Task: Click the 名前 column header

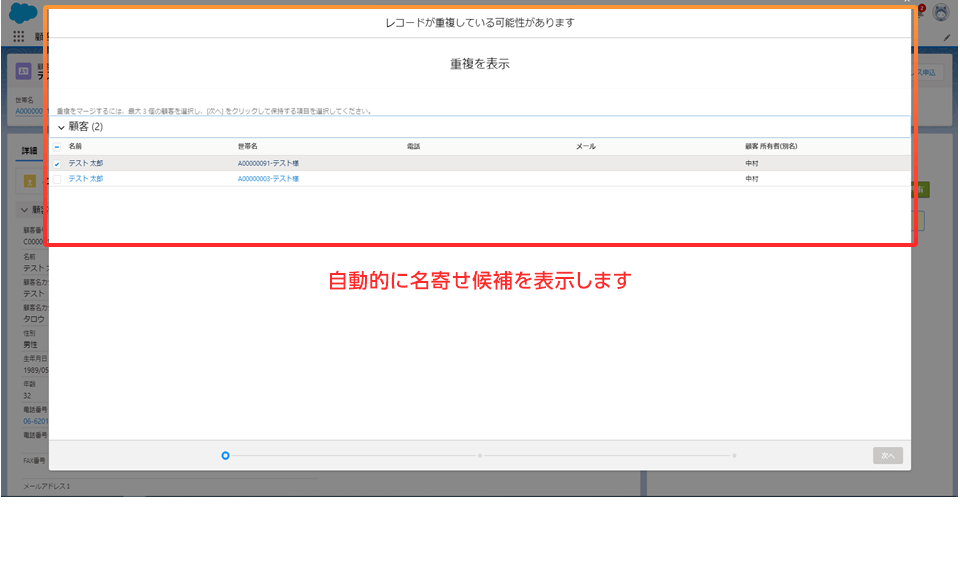Action: pyautogui.click(x=75, y=146)
